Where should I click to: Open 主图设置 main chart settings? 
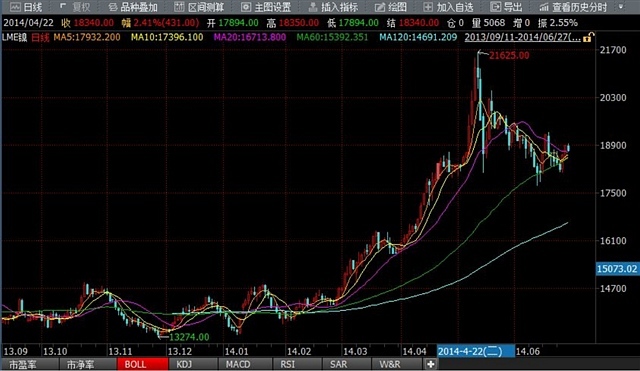[x=266, y=7]
